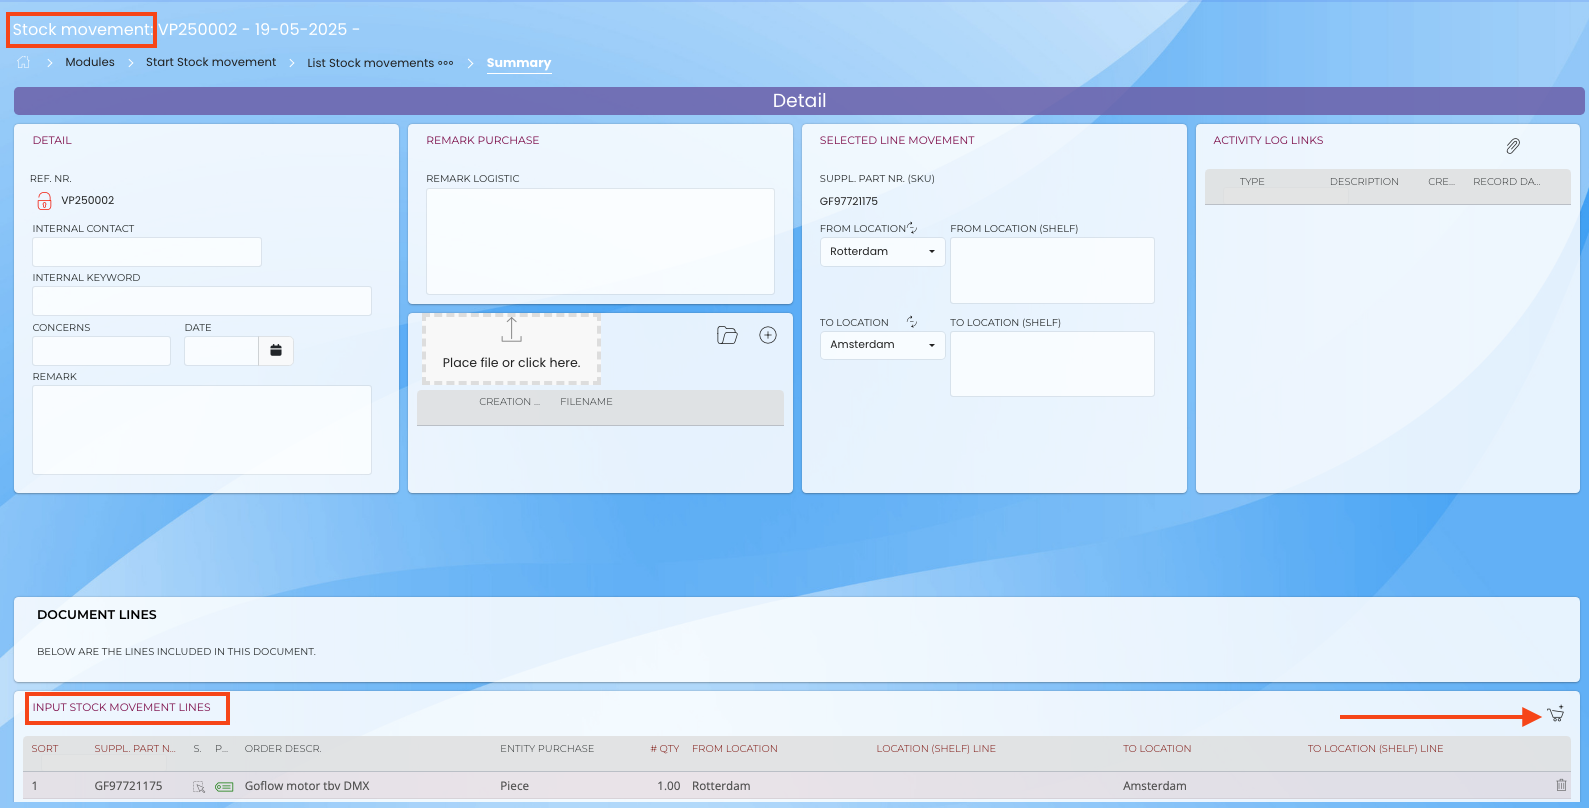Screen dimensions: 1589x808
Task: Open the Modules breadcrumb
Action: click(x=90, y=62)
